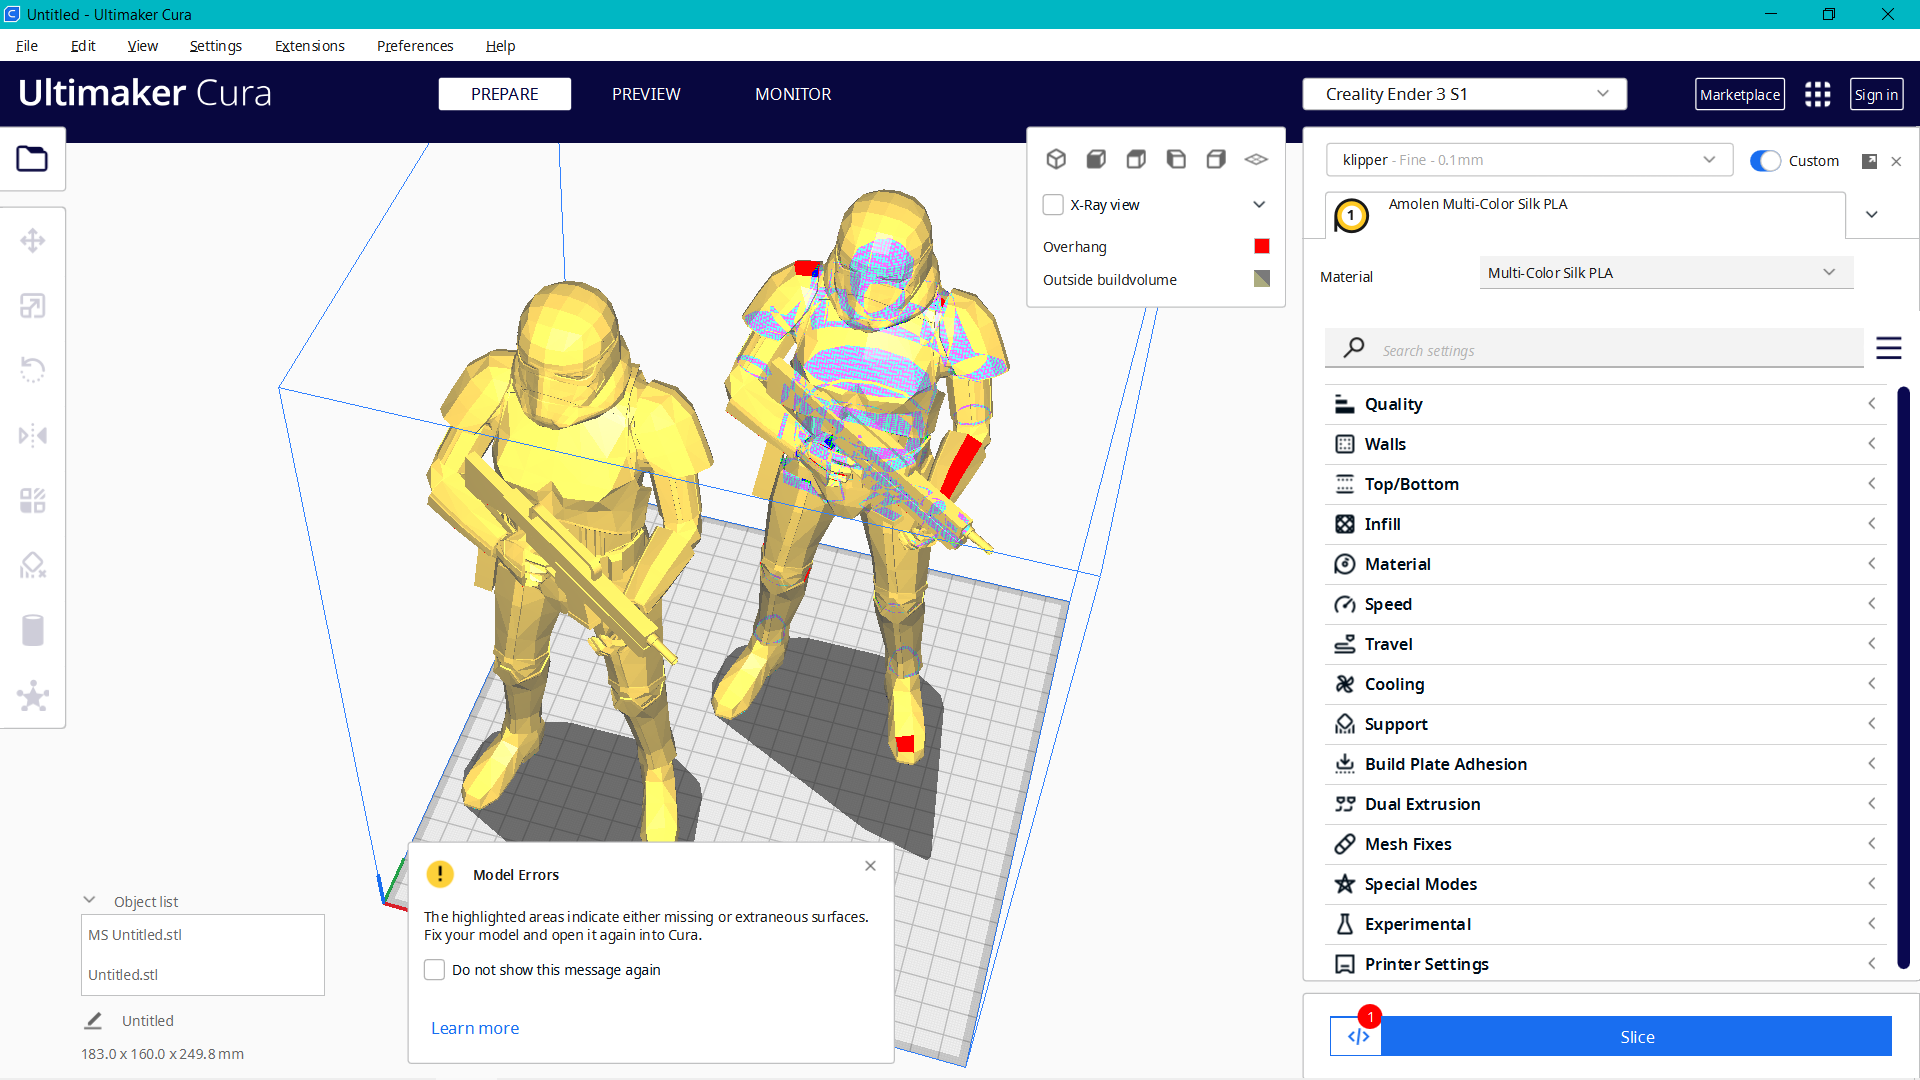Open a file with the folder icon

coord(33,158)
